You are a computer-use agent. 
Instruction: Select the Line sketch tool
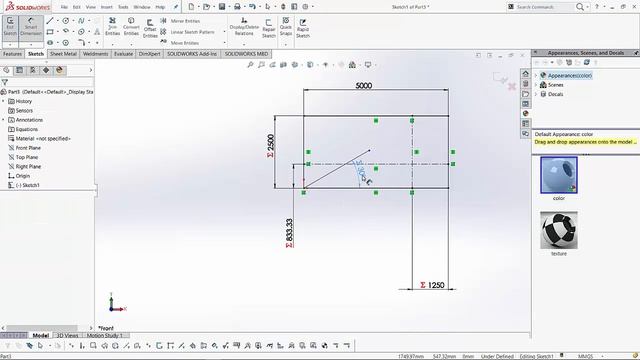coord(50,20)
